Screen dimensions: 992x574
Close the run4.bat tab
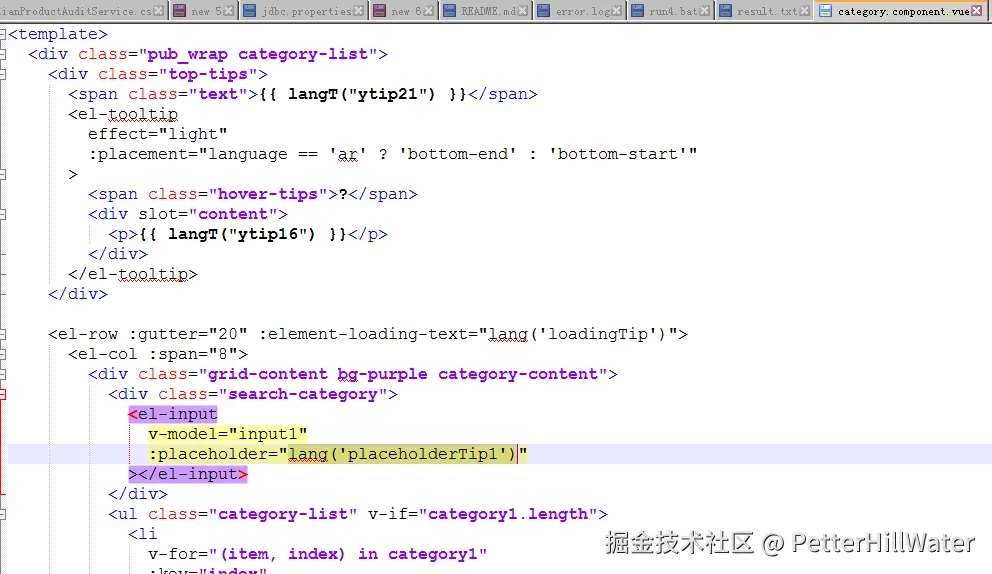tap(704, 11)
